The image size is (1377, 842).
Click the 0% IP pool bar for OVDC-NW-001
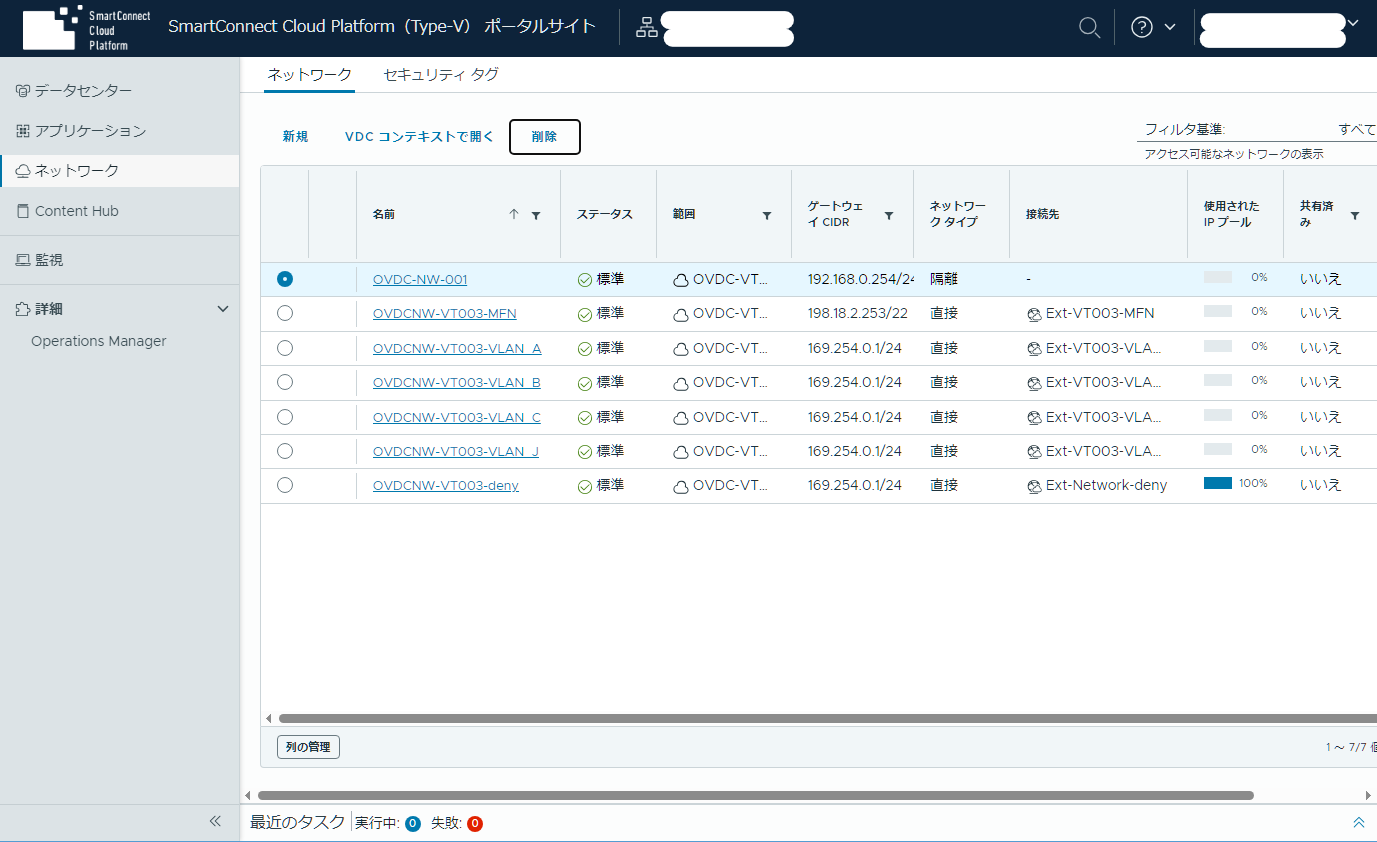pos(1218,277)
